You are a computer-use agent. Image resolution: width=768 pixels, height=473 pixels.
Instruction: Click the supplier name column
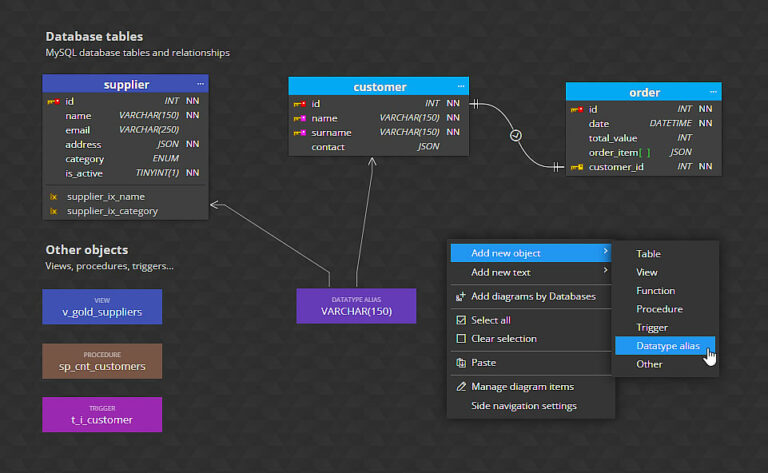pos(125,116)
